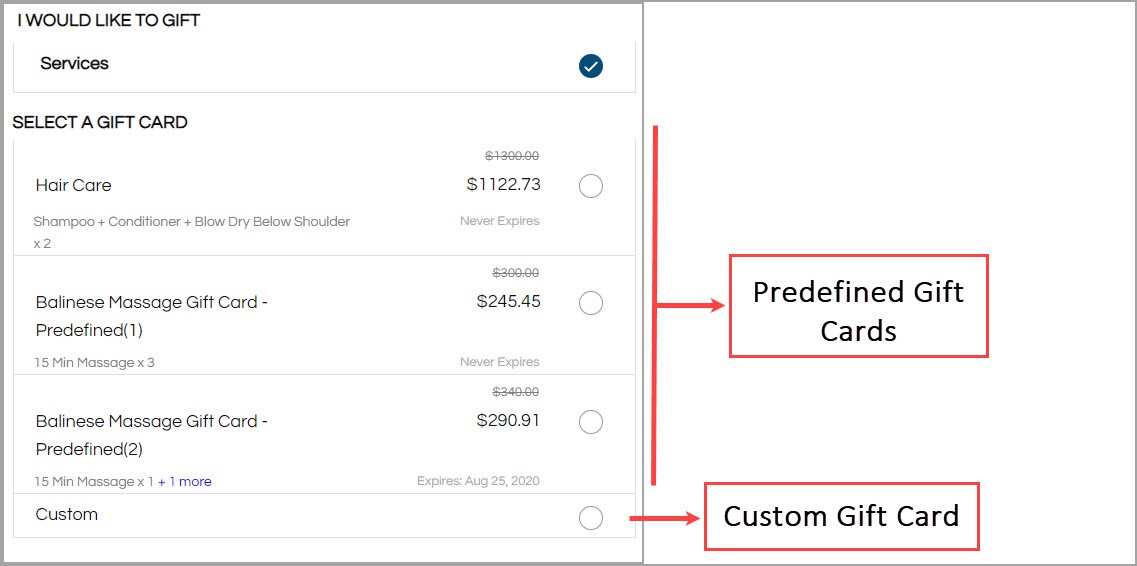
Task: Open the '+ 1 more' services link
Action: pyautogui.click(x=185, y=481)
